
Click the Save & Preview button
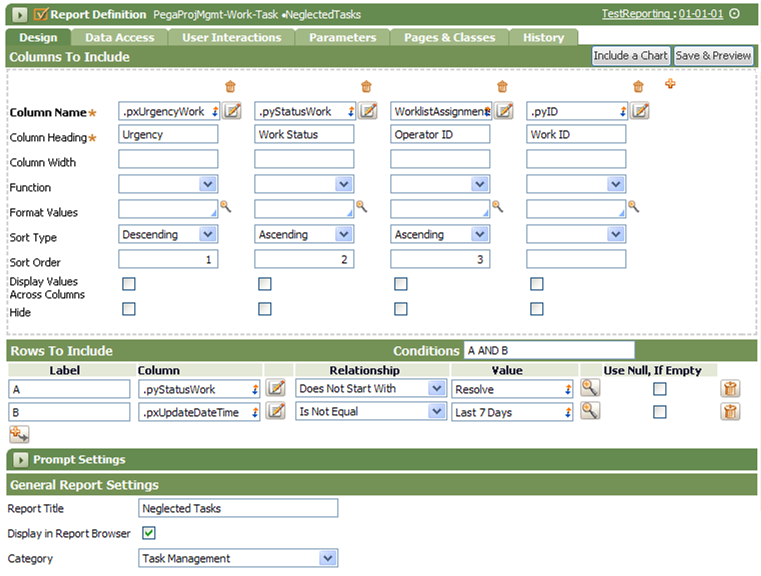(713, 56)
